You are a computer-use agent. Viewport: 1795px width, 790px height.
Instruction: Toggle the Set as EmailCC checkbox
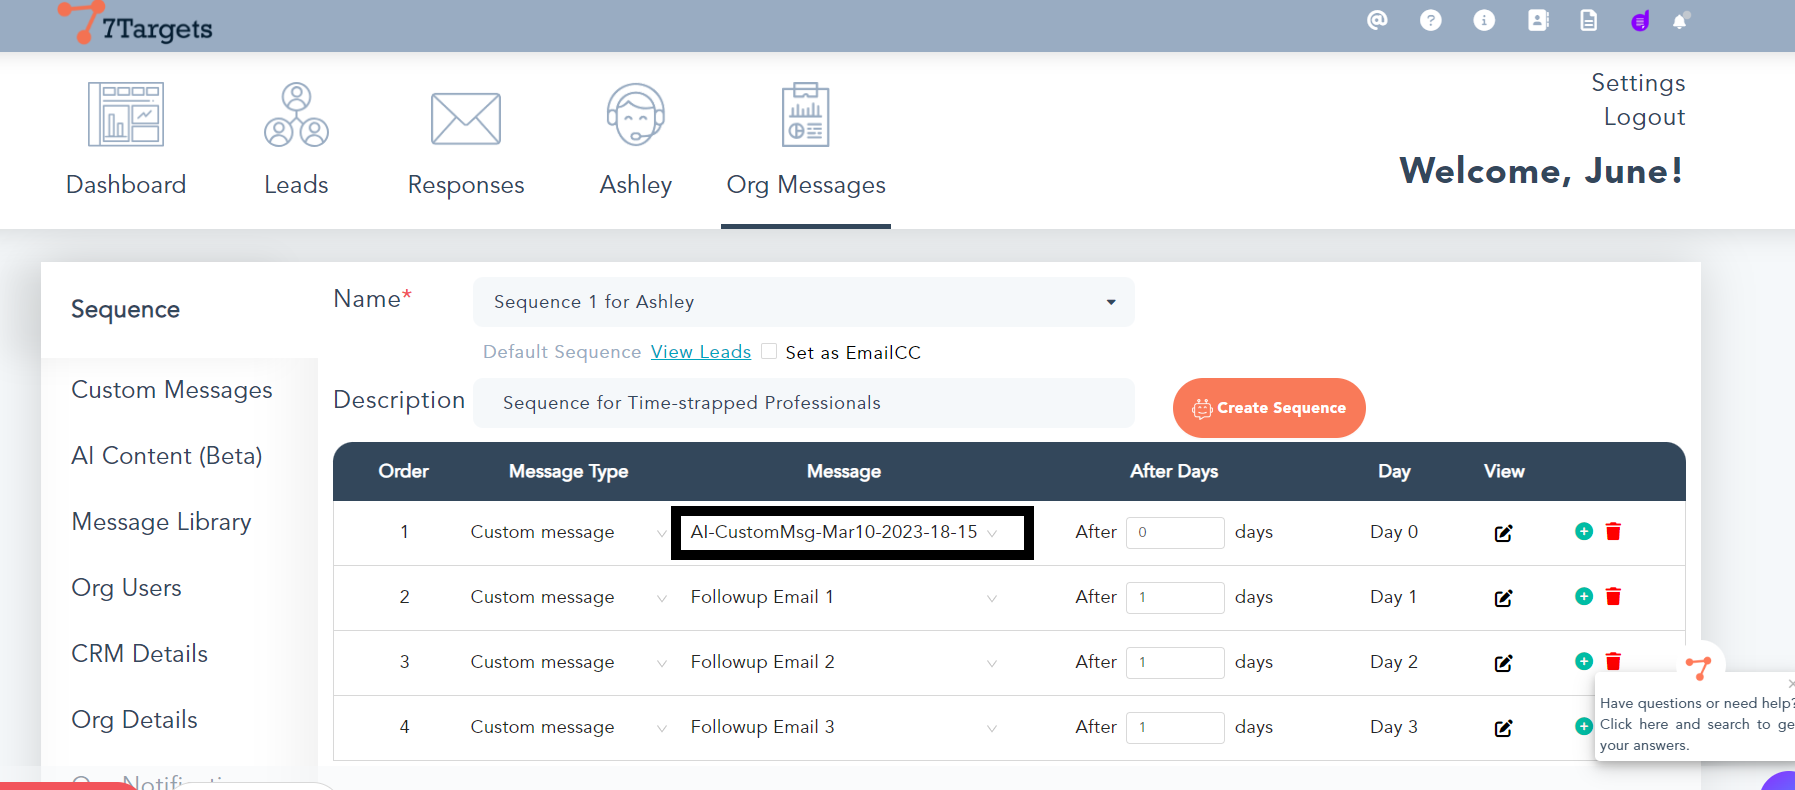(x=769, y=351)
